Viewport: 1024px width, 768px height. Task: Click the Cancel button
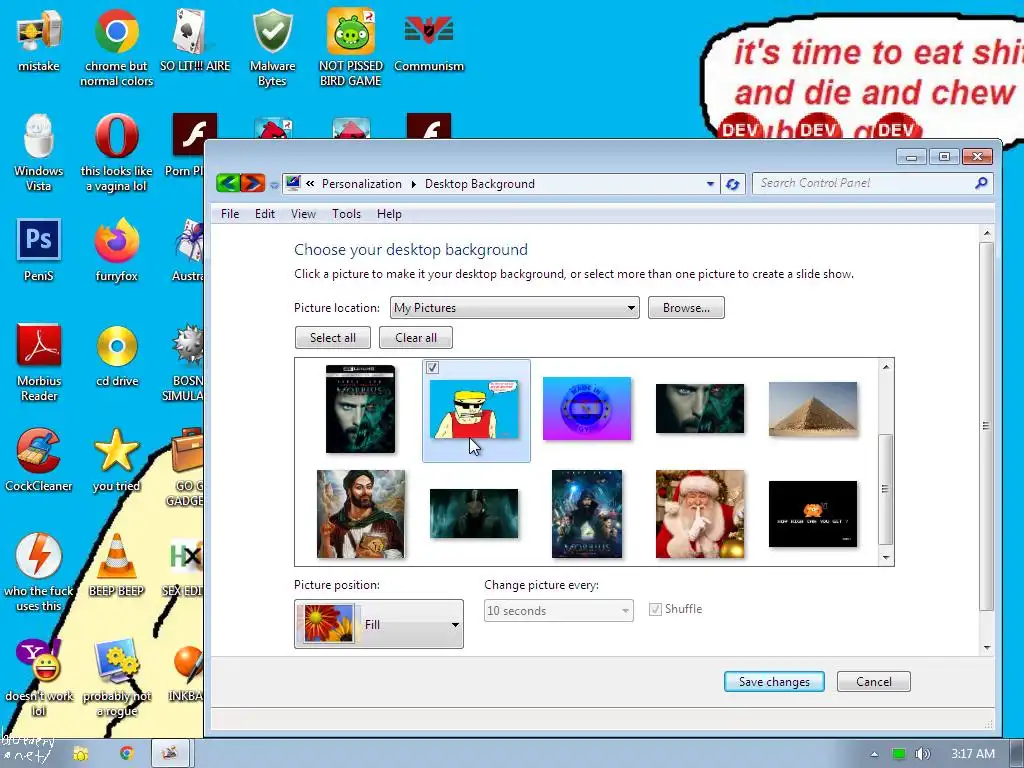pos(873,681)
